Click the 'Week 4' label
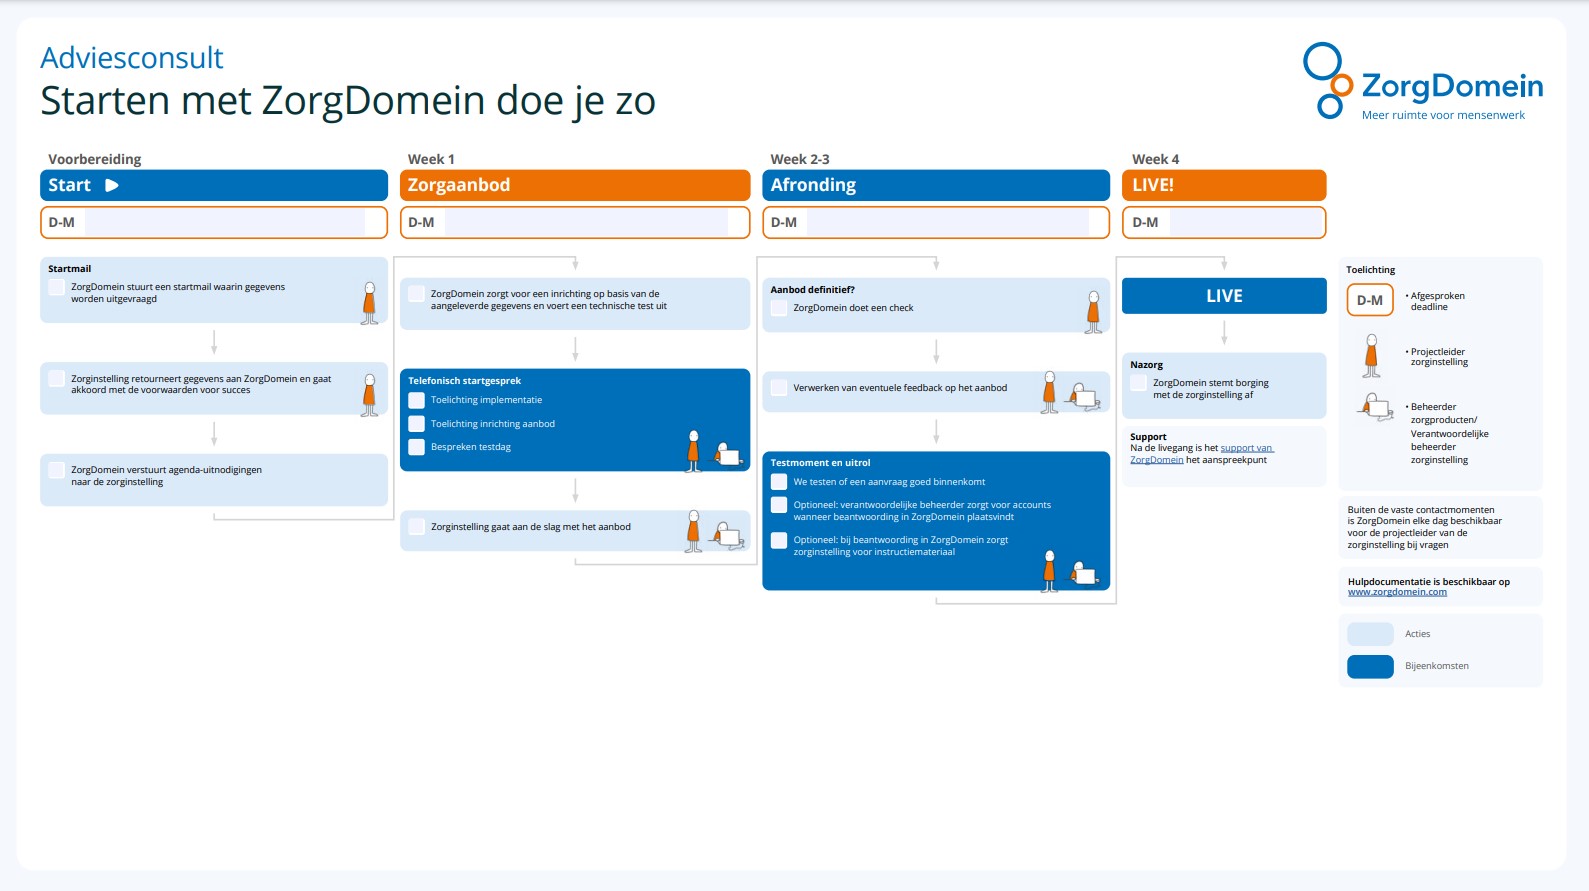1589x891 pixels. click(x=1155, y=159)
